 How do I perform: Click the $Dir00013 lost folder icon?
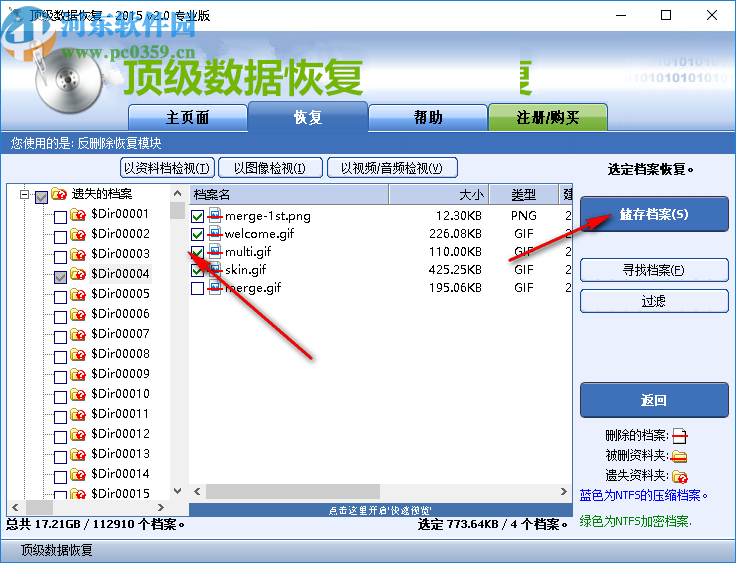78,454
